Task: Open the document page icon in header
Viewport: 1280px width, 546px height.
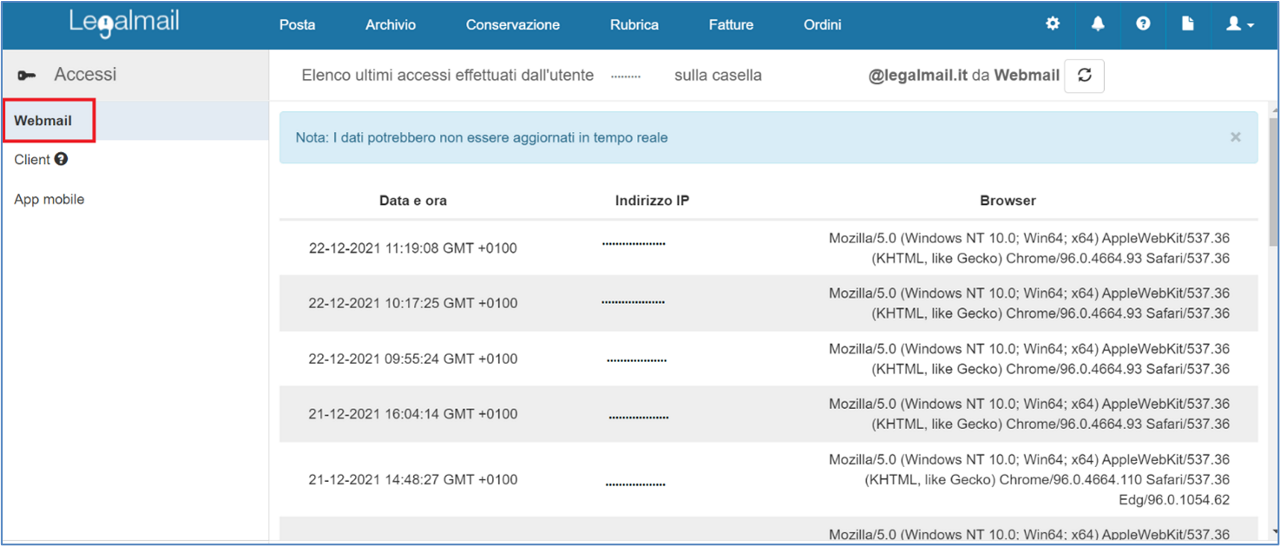Action: [x=1188, y=24]
